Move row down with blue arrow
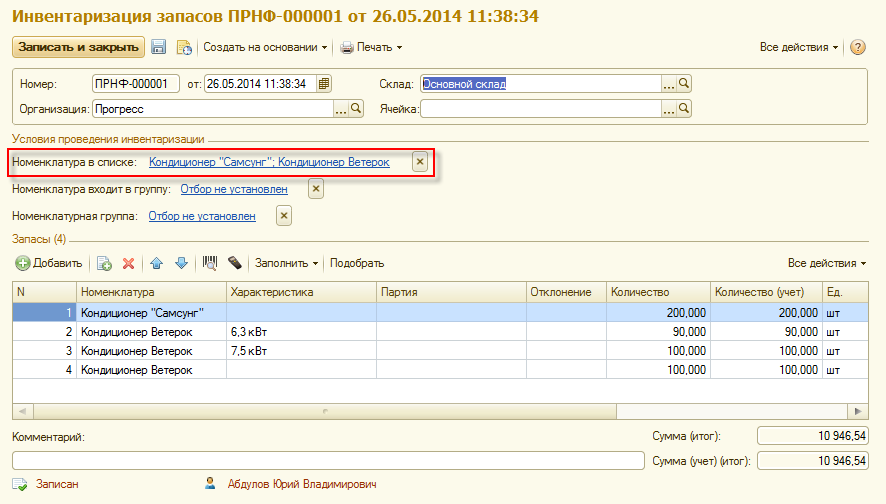This screenshot has width=886, height=504. (x=181, y=263)
